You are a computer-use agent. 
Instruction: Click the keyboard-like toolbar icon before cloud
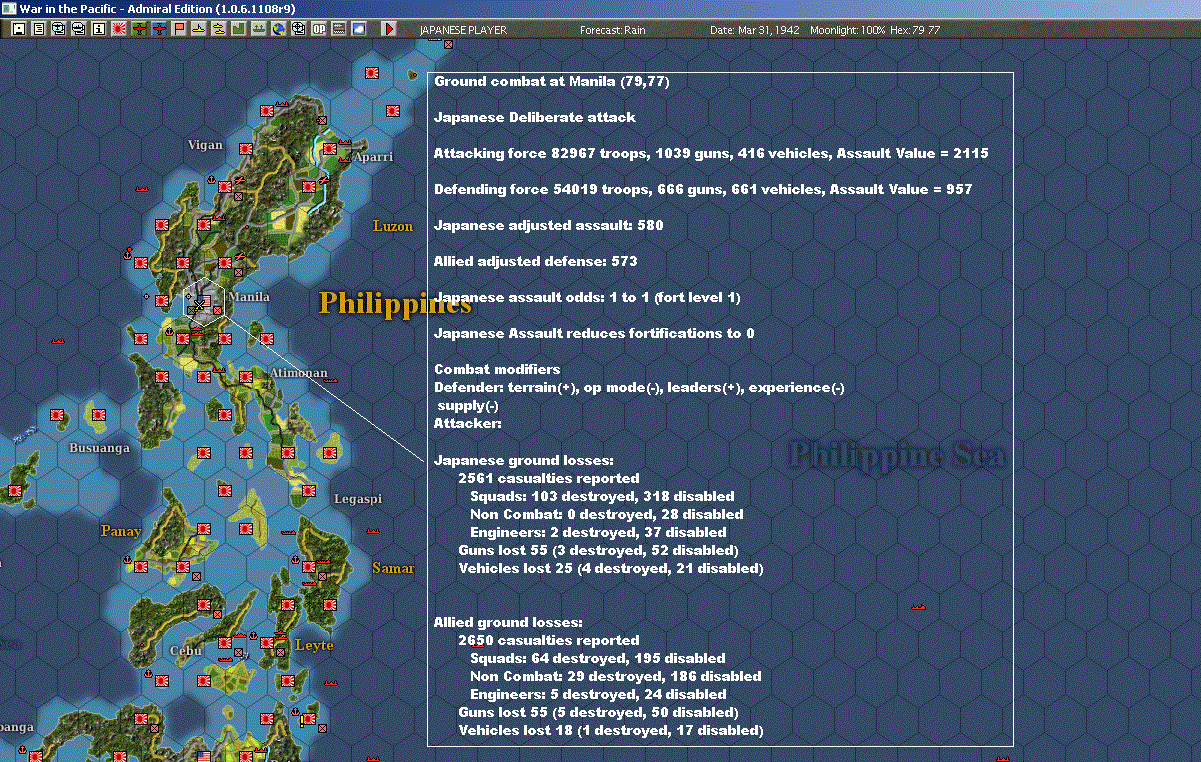coord(339,29)
